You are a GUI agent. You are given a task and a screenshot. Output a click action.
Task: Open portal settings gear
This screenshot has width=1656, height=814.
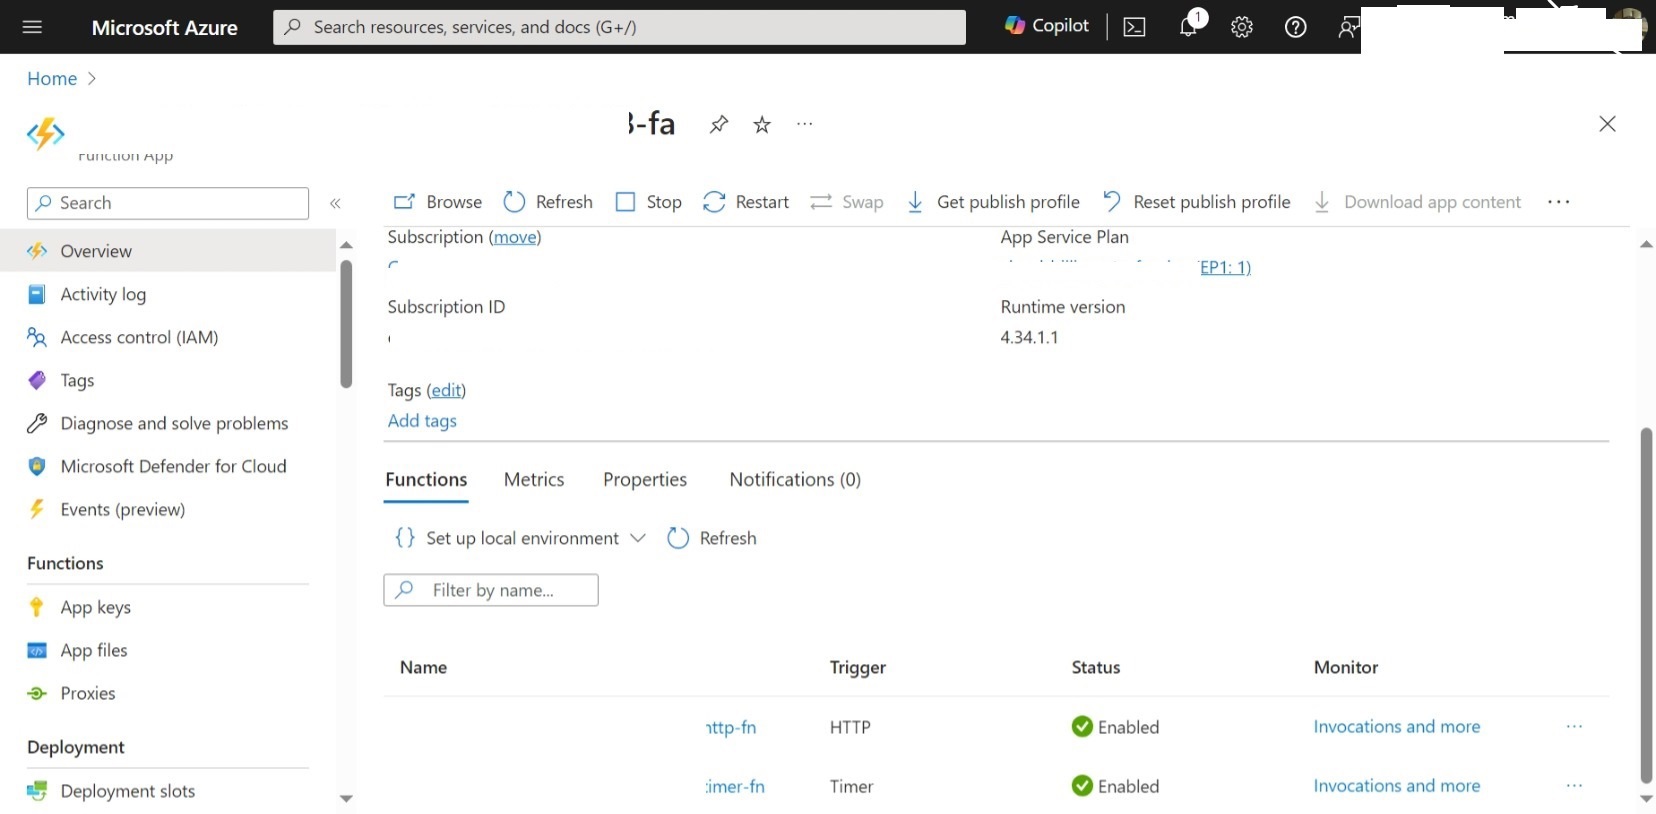point(1242,27)
